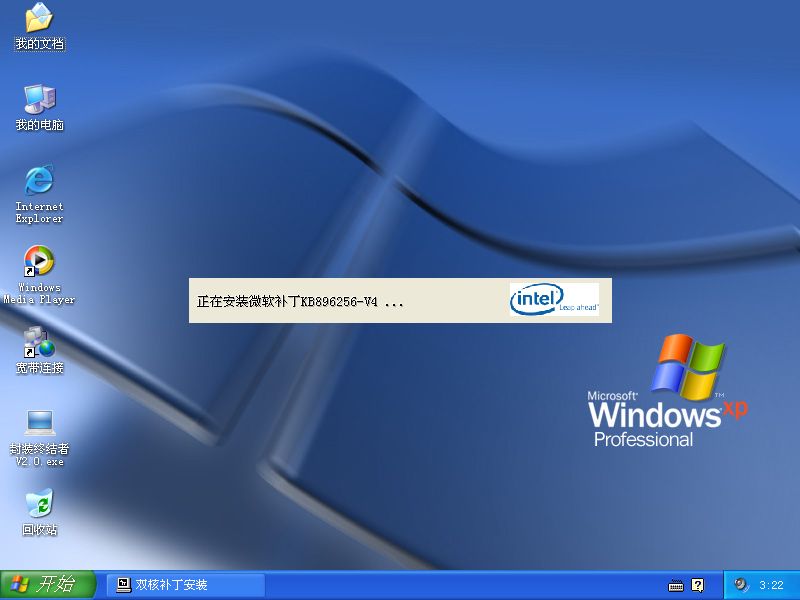The width and height of the screenshot is (800, 600).
Task: Click the 3:22 clock in the tray
Action: pos(771,585)
